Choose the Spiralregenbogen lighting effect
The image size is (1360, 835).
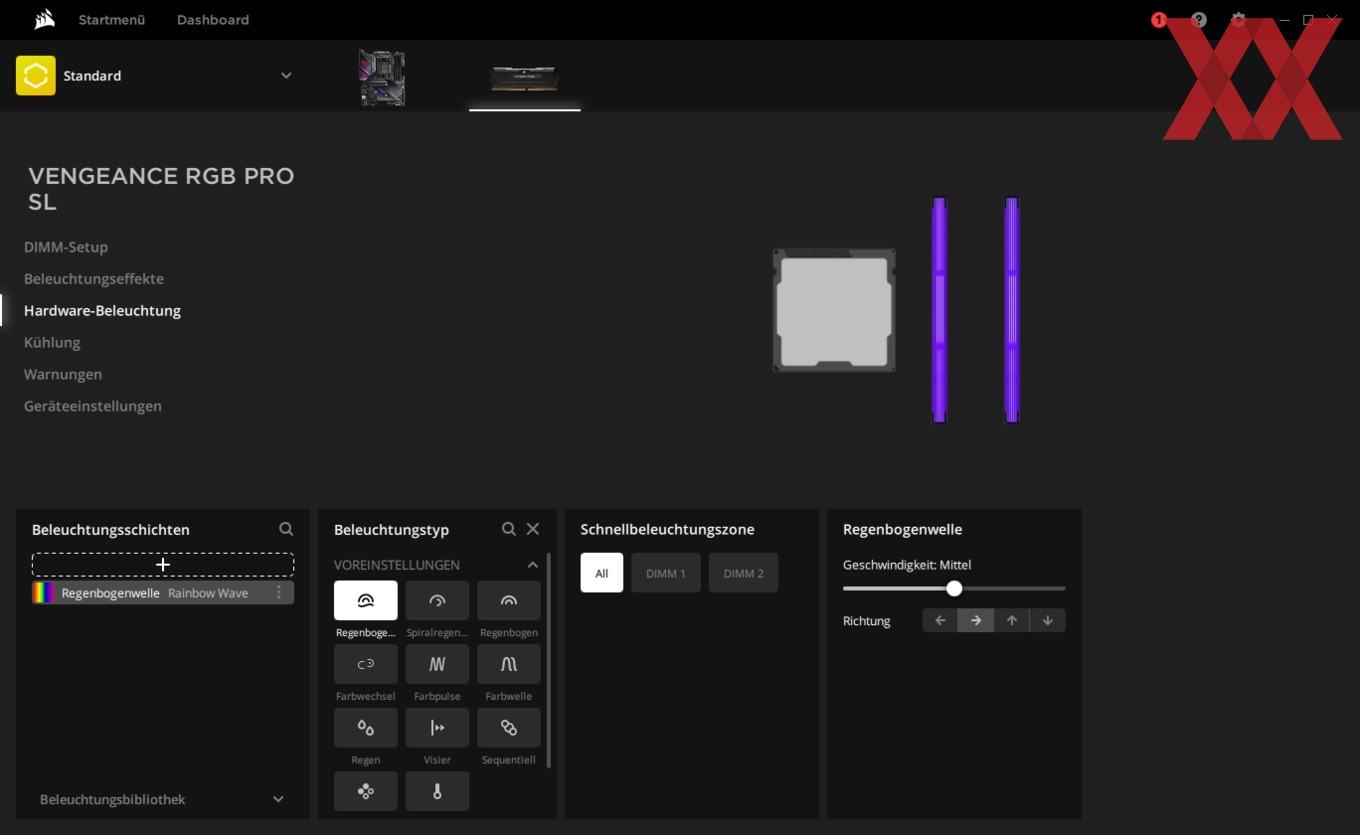[437, 600]
